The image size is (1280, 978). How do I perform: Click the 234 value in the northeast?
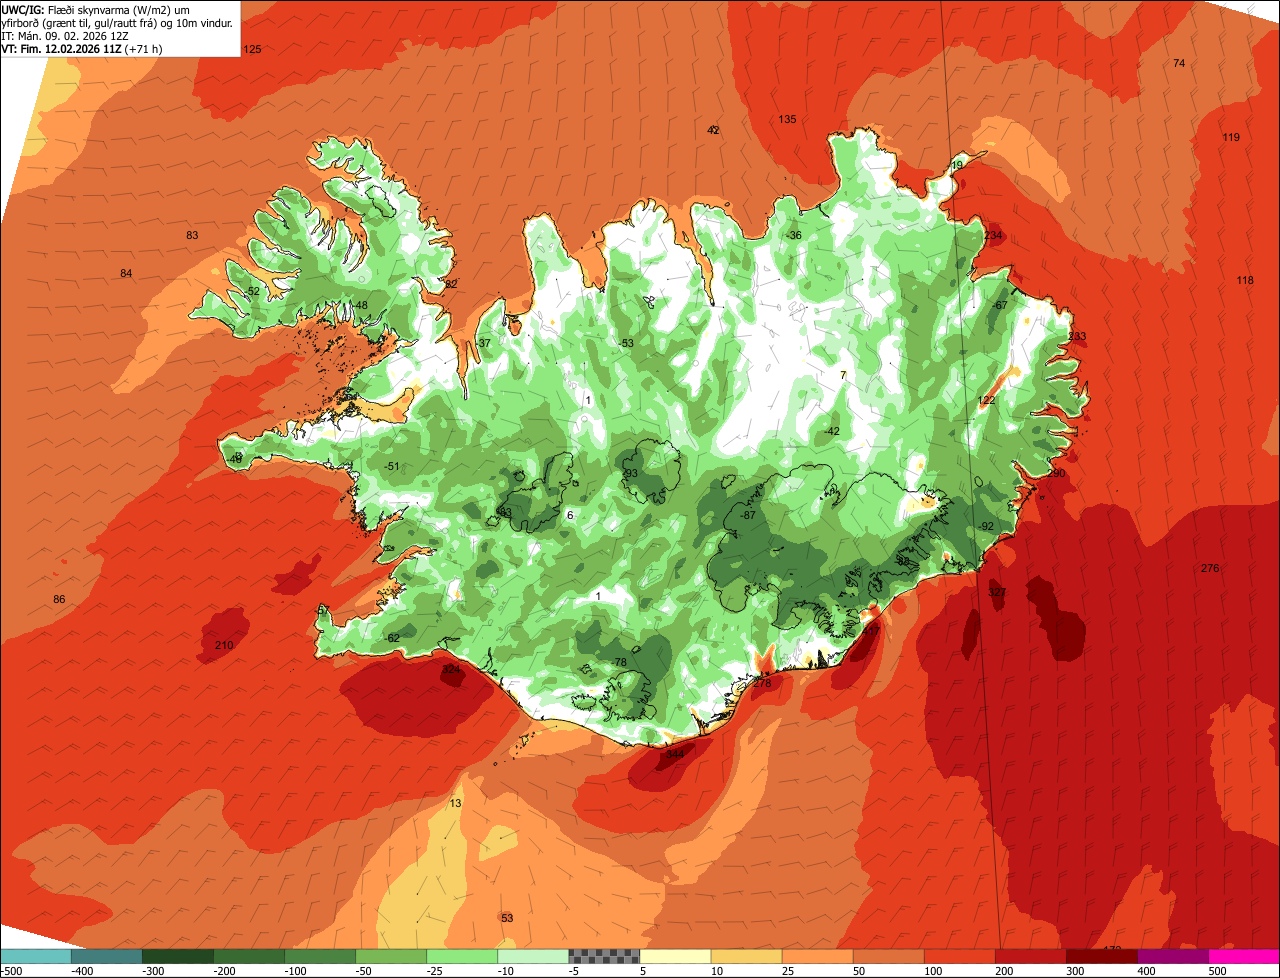993,235
